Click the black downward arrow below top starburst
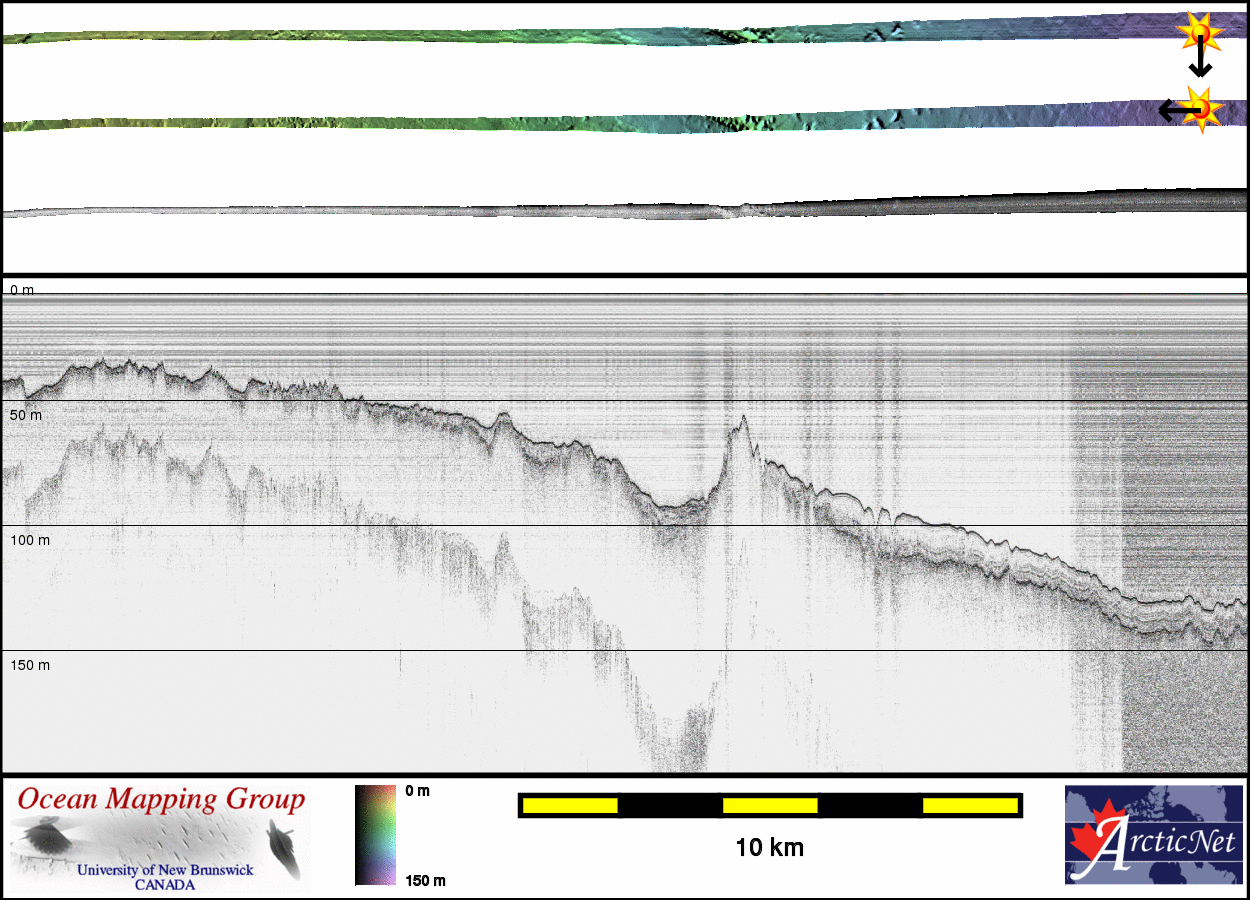The width and height of the screenshot is (1250, 900). point(1200,64)
